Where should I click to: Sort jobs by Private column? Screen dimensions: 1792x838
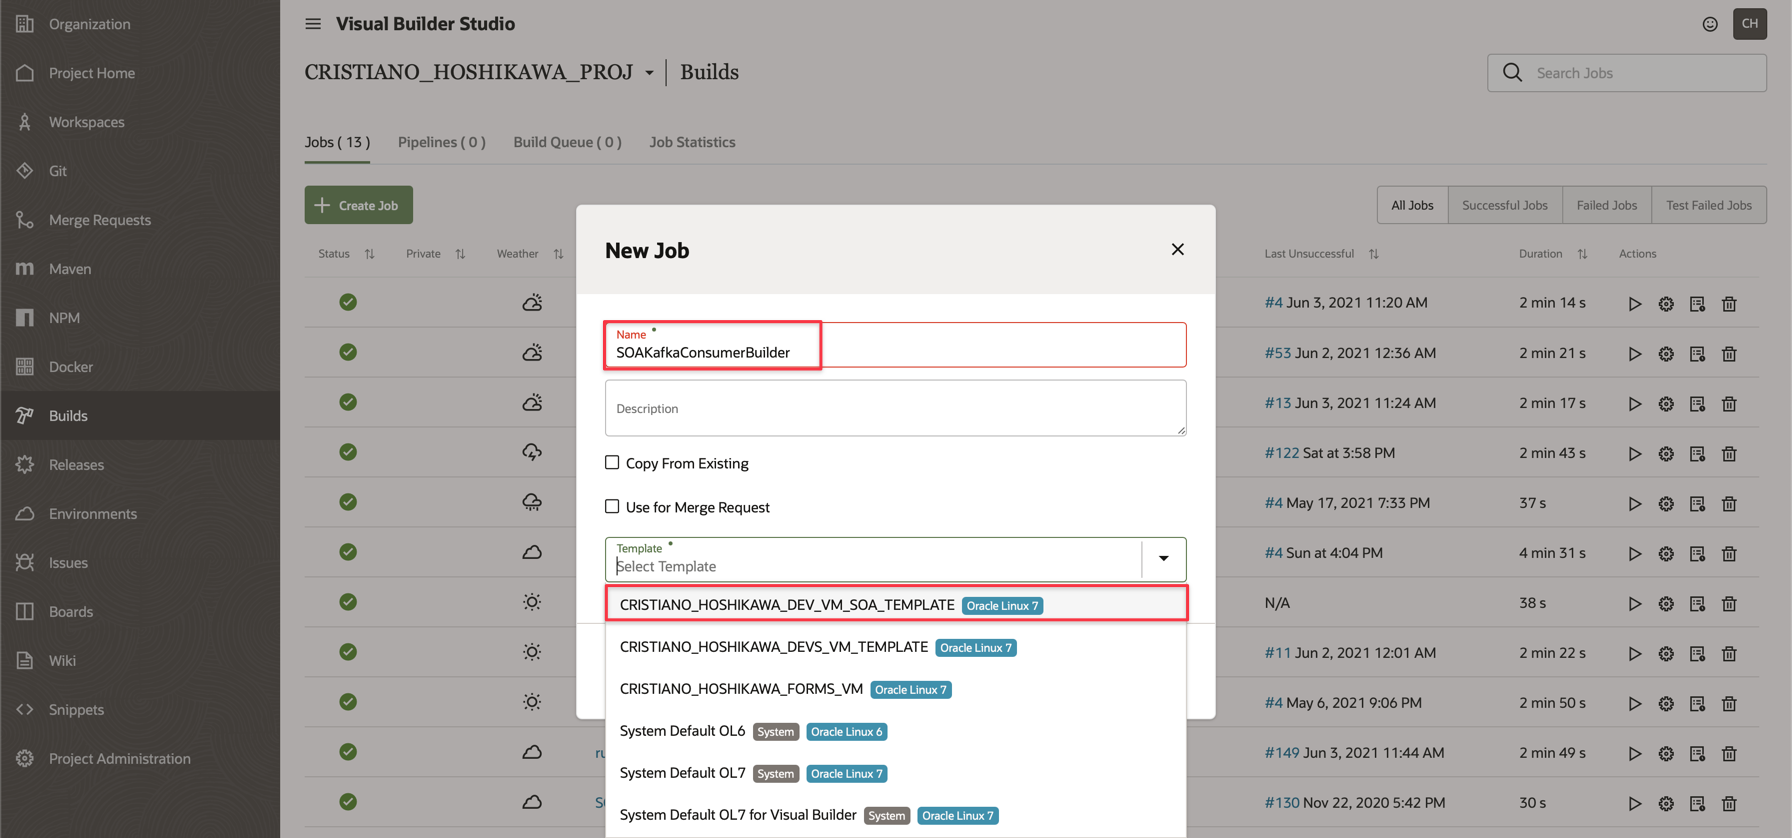[460, 254]
